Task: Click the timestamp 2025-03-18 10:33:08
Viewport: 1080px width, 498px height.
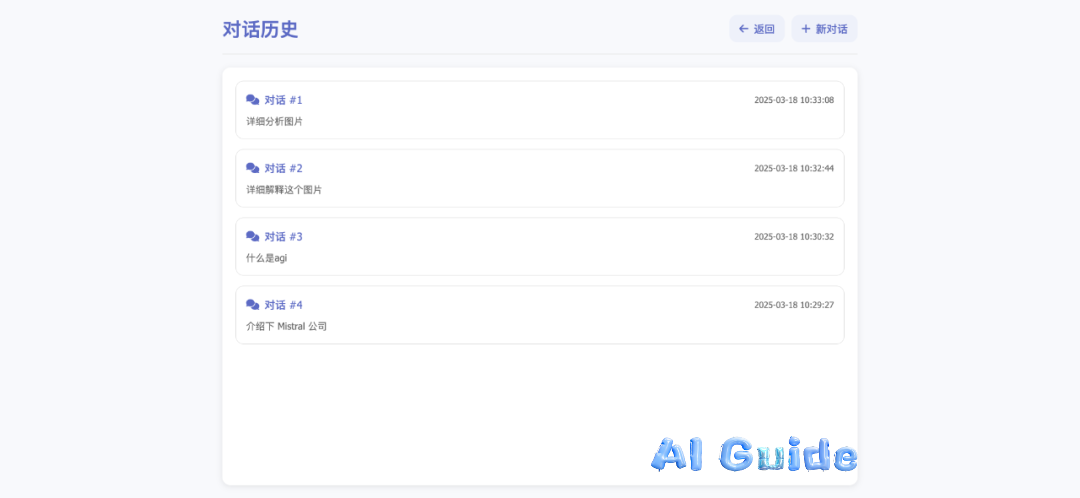Action: (794, 100)
